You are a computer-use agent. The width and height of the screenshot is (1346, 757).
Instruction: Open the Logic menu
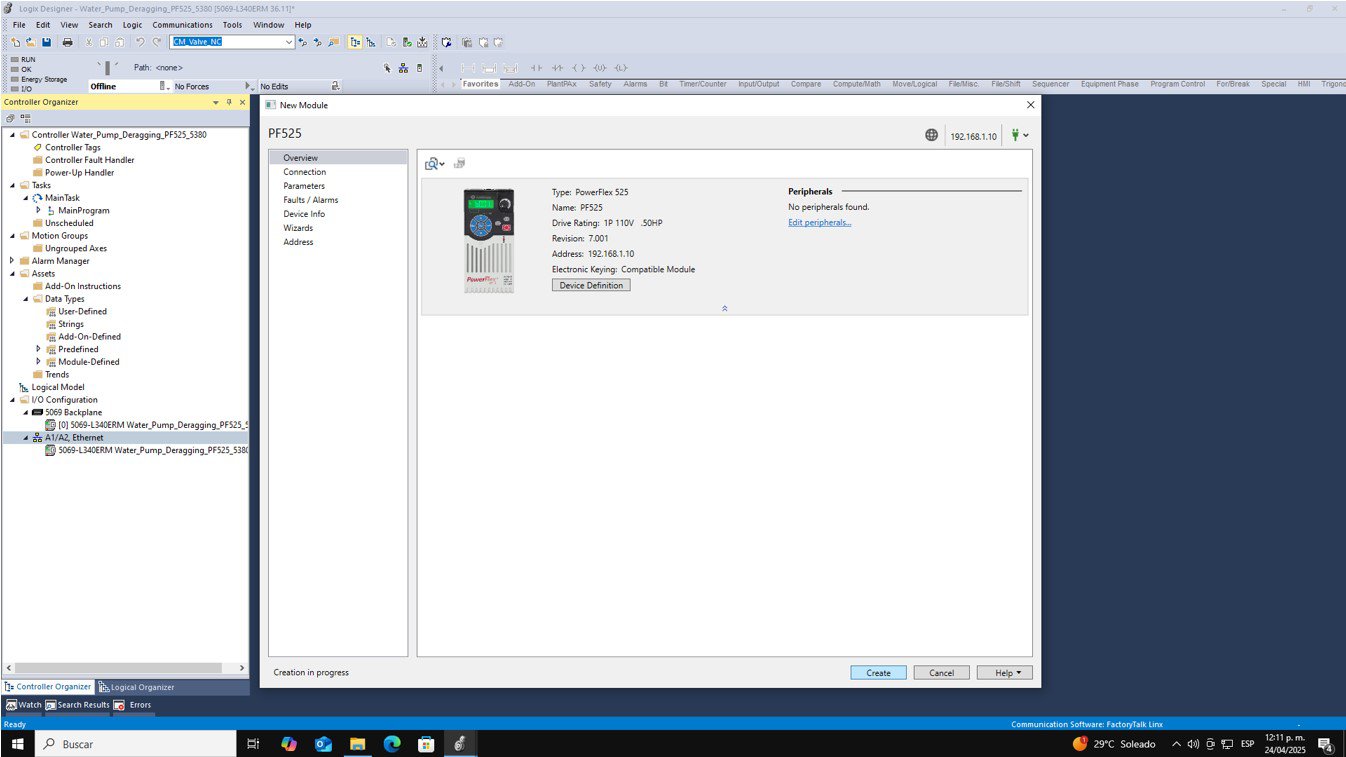tap(132, 25)
